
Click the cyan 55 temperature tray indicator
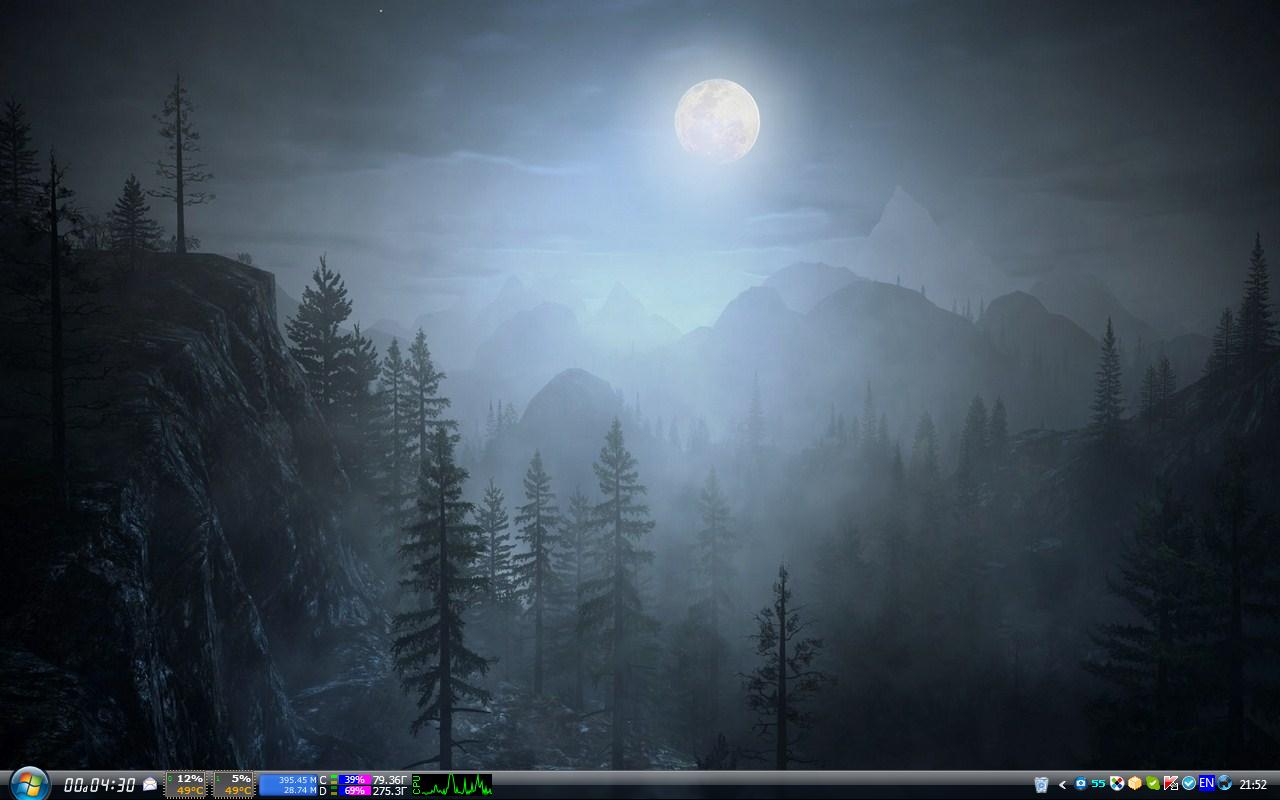tap(1099, 784)
